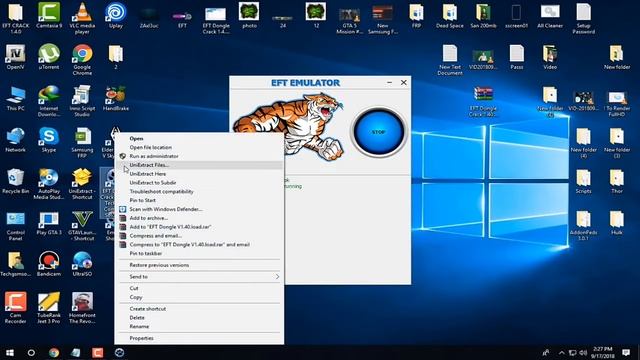
Task: Click 'UniExtract Files...' context menu item
Action: [149, 165]
